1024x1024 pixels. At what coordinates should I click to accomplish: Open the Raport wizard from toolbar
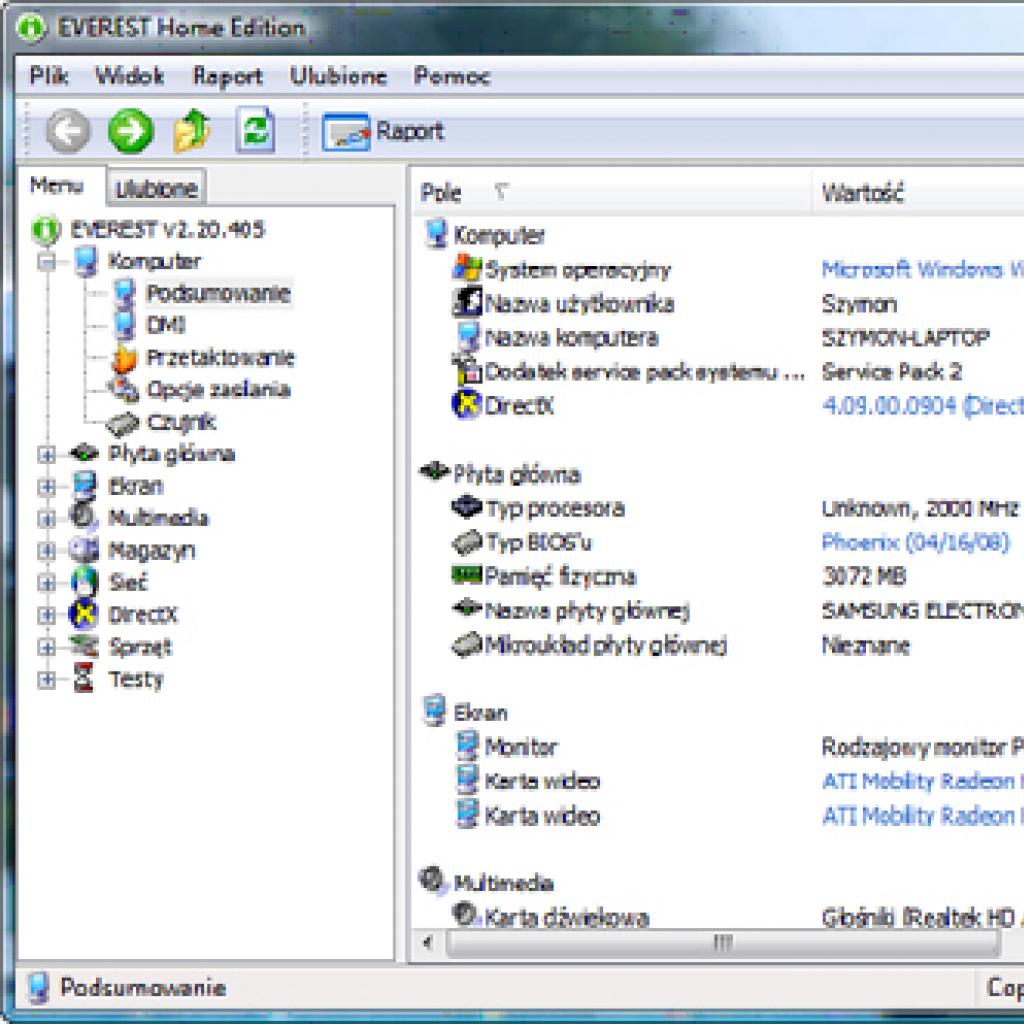[383, 131]
